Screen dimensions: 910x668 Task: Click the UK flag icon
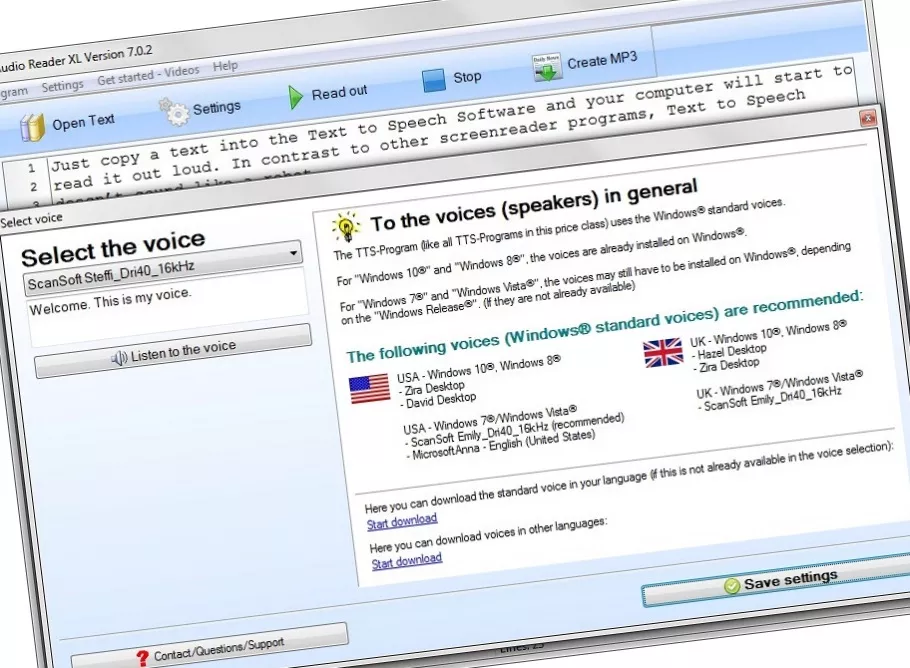(662, 352)
